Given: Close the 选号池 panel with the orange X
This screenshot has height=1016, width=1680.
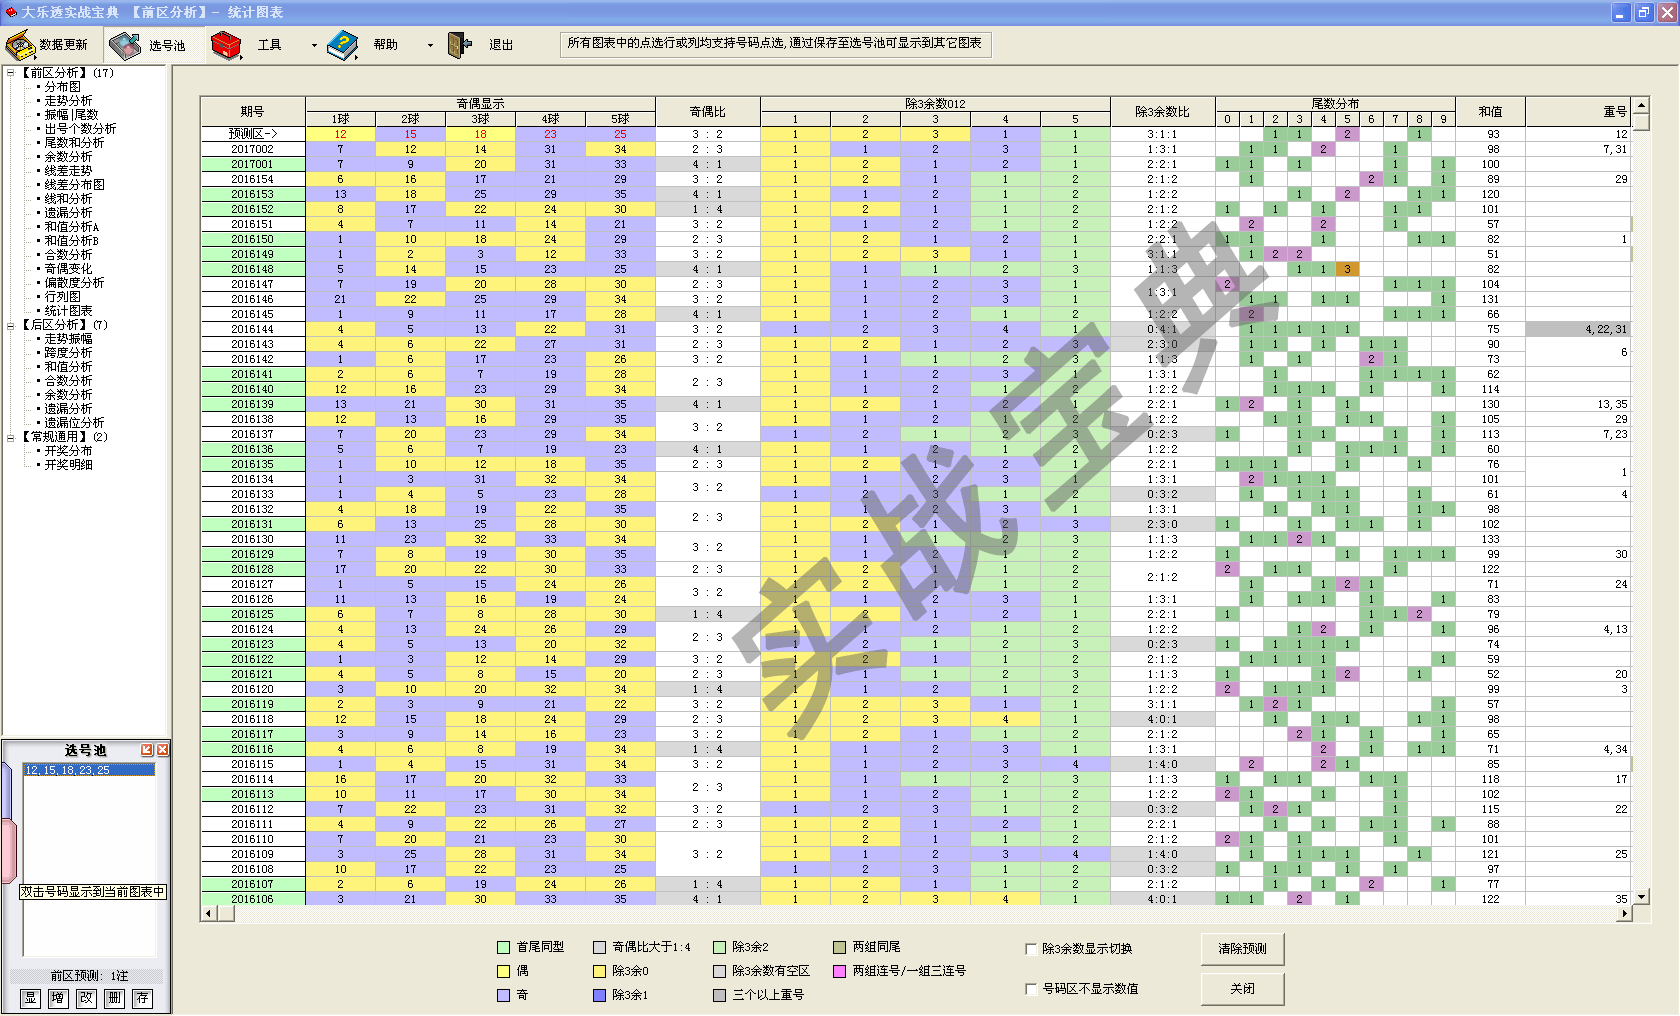Looking at the screenshot, I should 163,750.
